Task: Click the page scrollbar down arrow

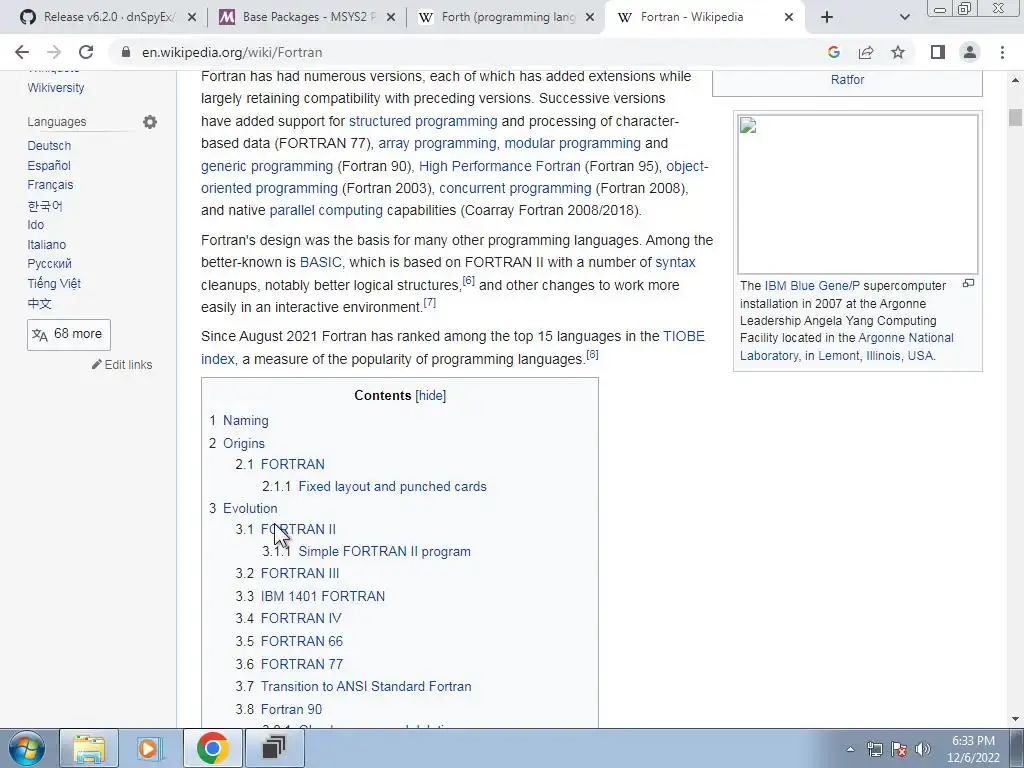Action: (1015, 720)
